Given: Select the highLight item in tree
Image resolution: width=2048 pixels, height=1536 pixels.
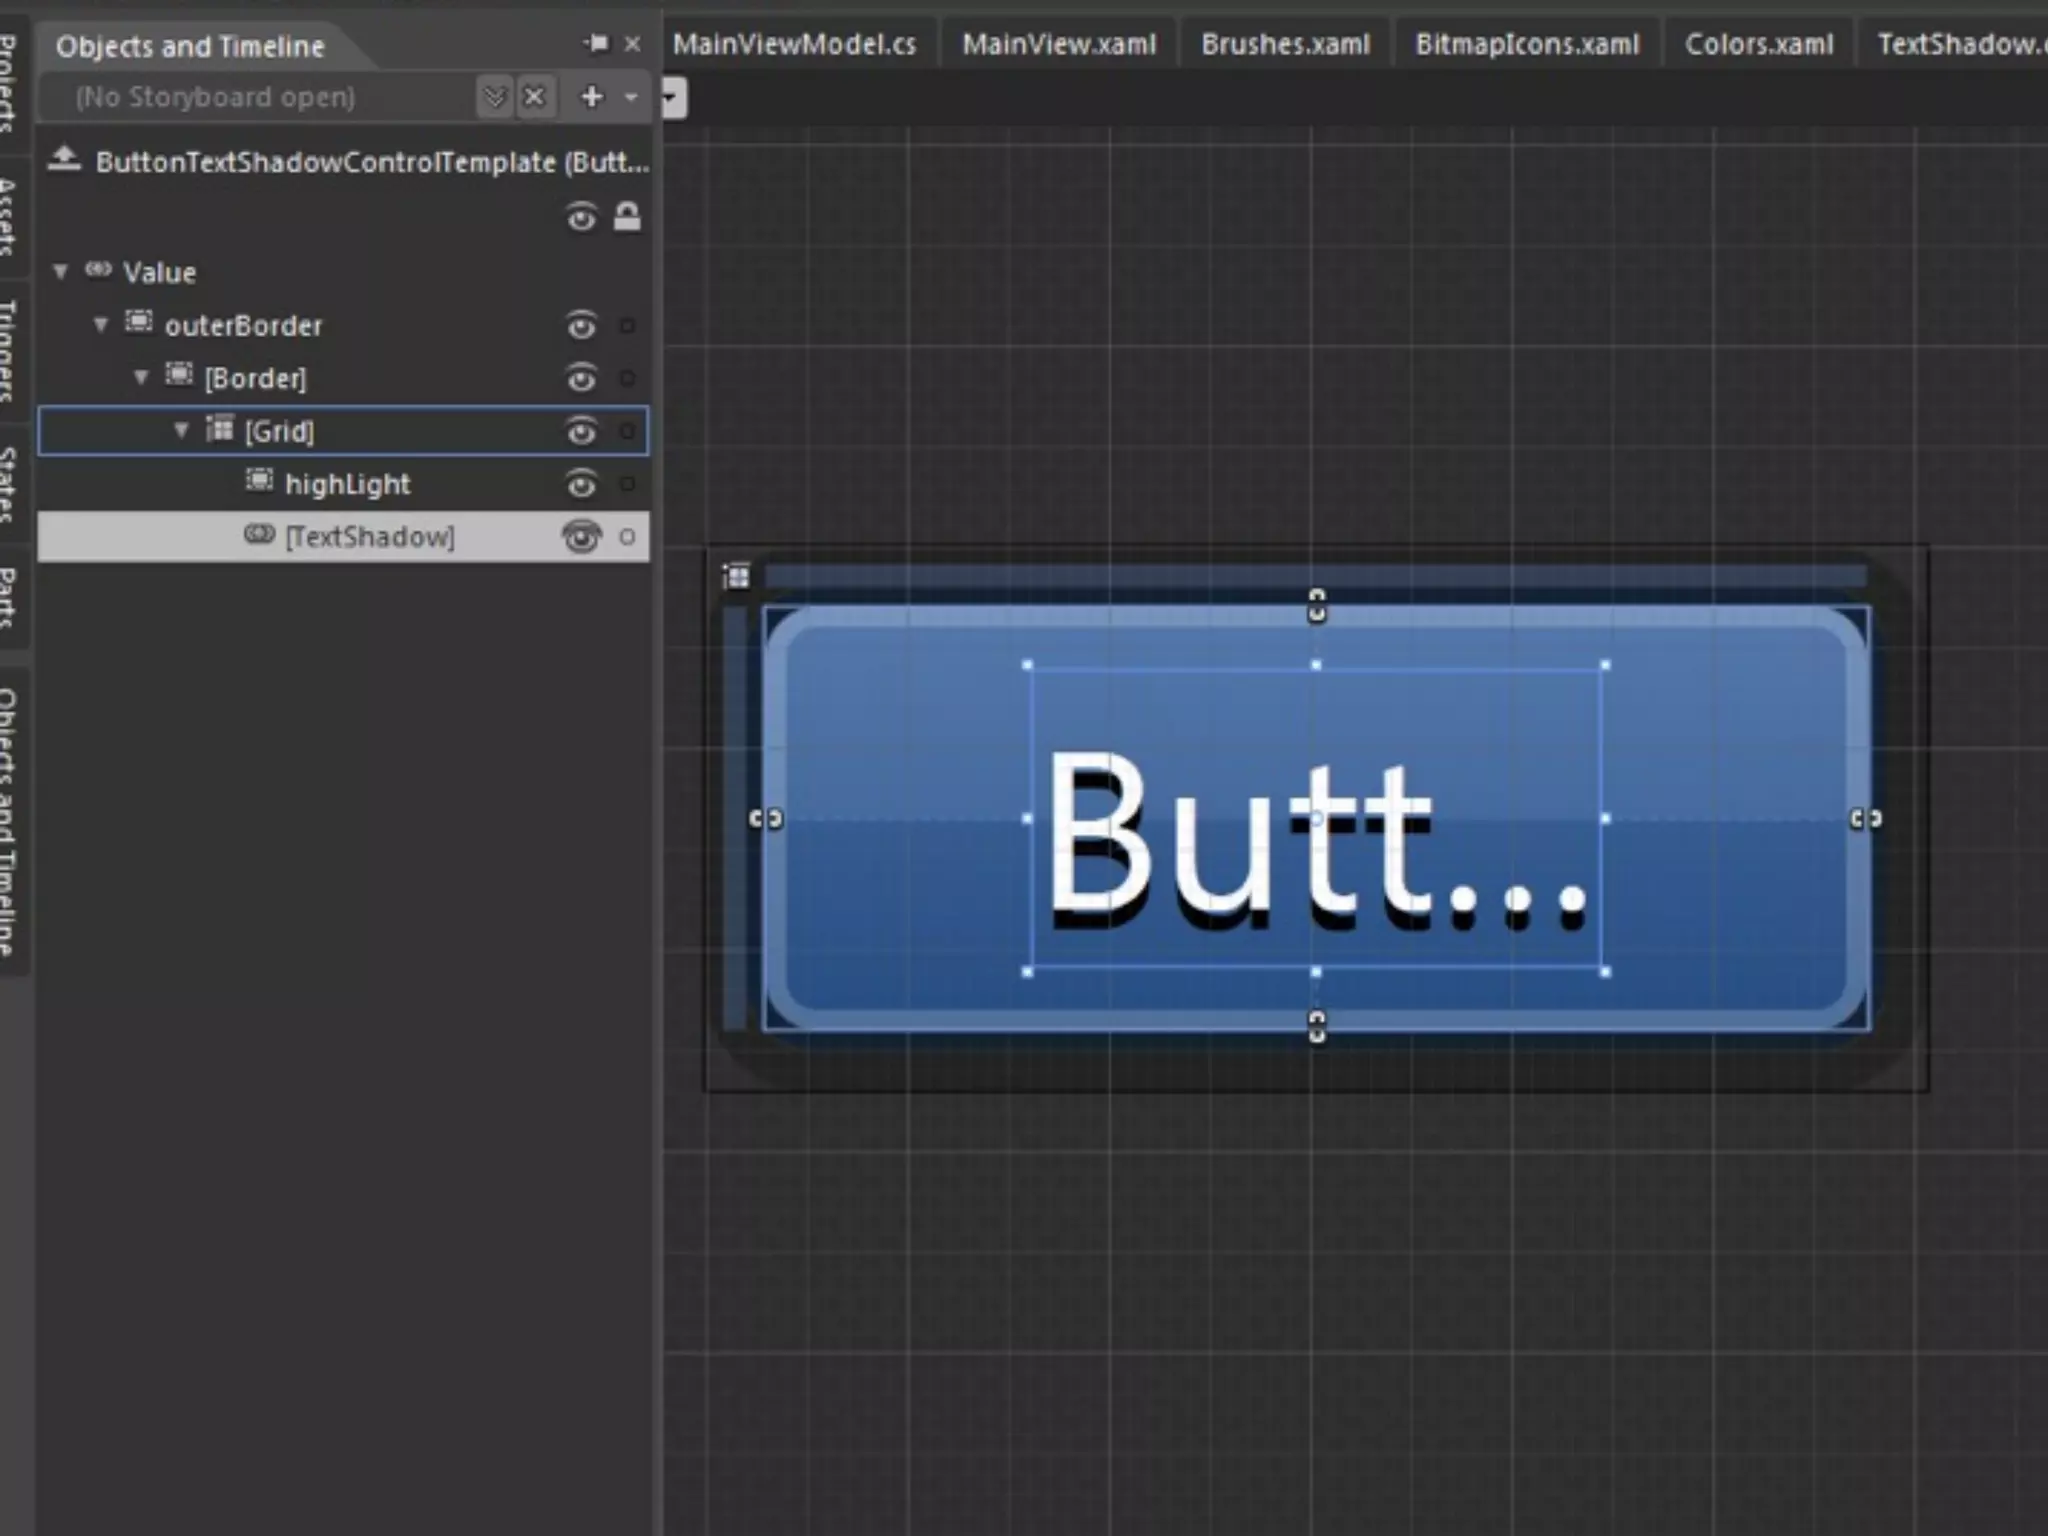Looking at the screenshot, I should click(x=347, y=485).
